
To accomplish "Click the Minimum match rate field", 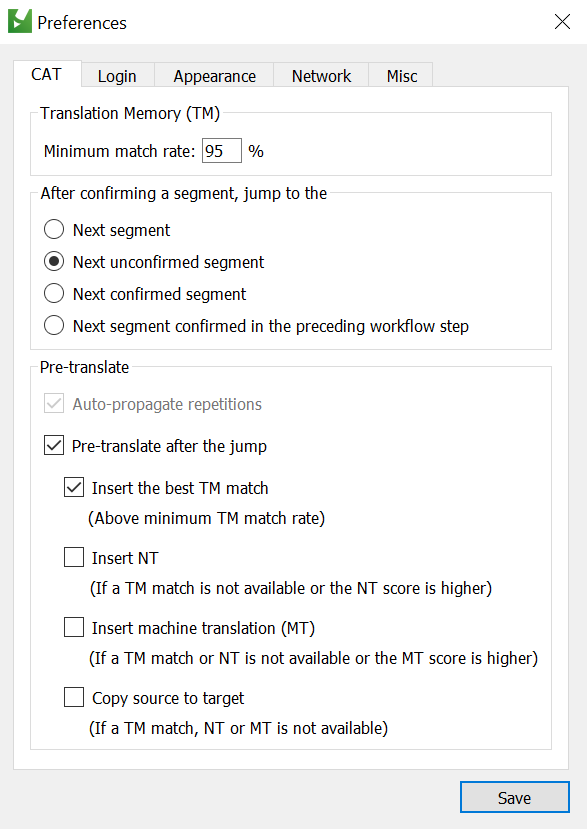I will [222, 151].
